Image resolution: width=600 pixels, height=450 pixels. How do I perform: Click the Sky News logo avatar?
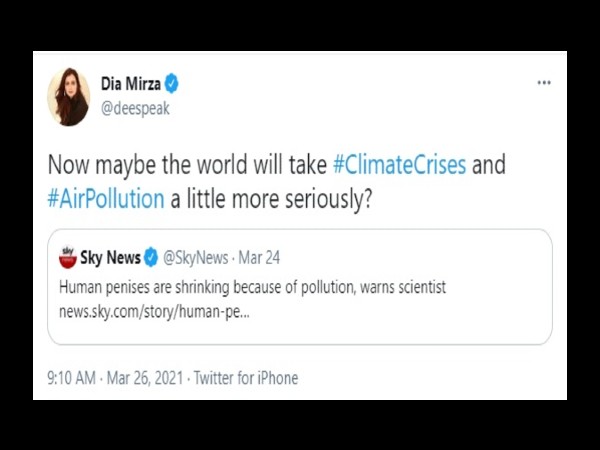click(69, 258)
